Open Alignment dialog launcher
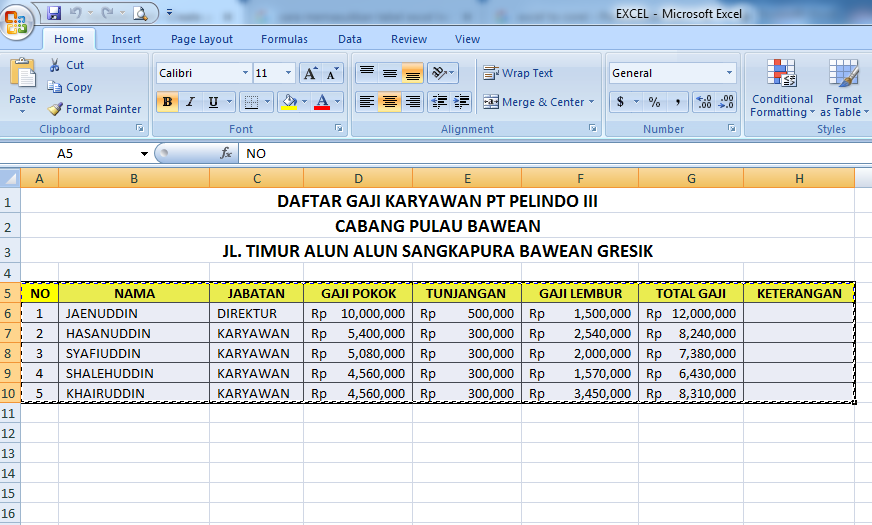This screenshot has height=525, width=872. click(x=593, y=128)
